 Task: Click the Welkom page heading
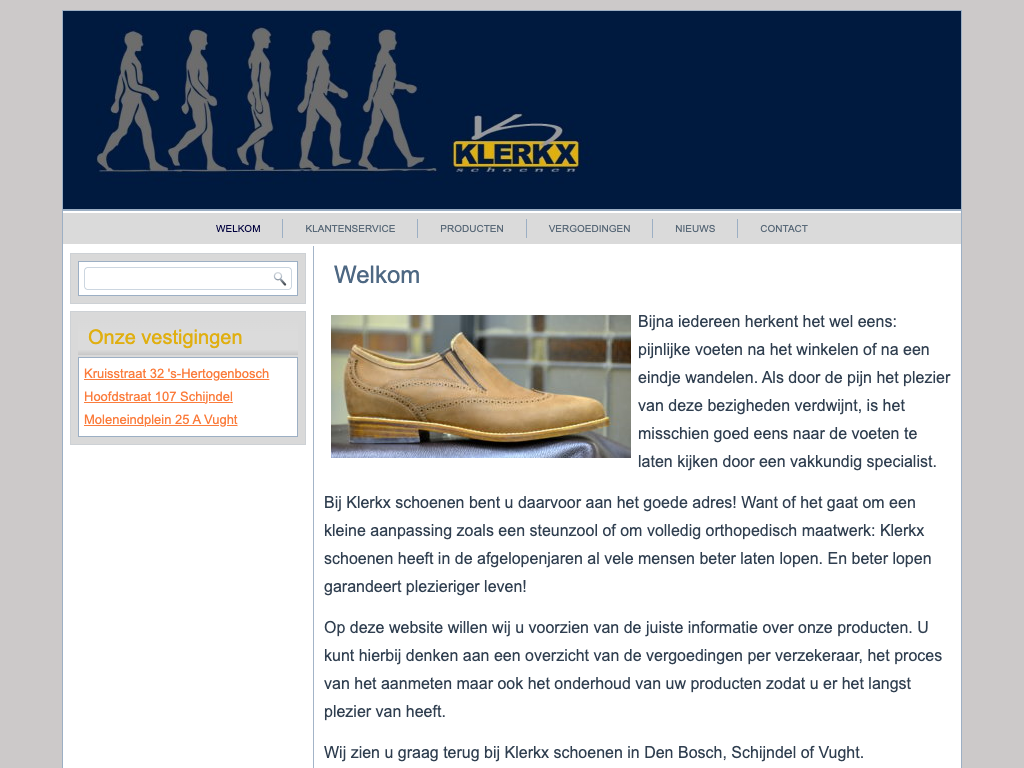click(x=377, y=275)
